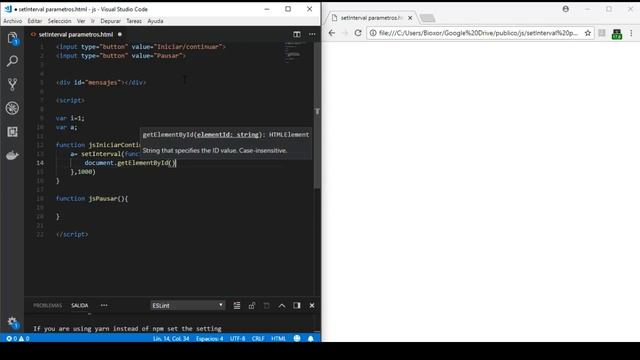This screenshot has width=640, height=360.
Task: Open the Debug view in activity bar
Action: pos(12,108)
